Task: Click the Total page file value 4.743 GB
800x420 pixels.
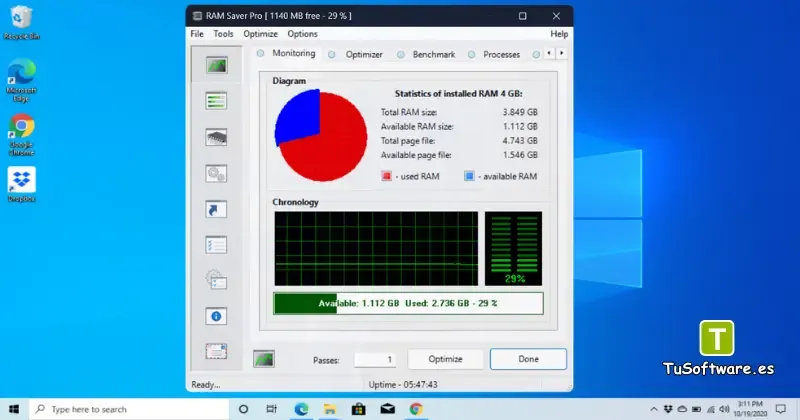Action: (520, 141)
